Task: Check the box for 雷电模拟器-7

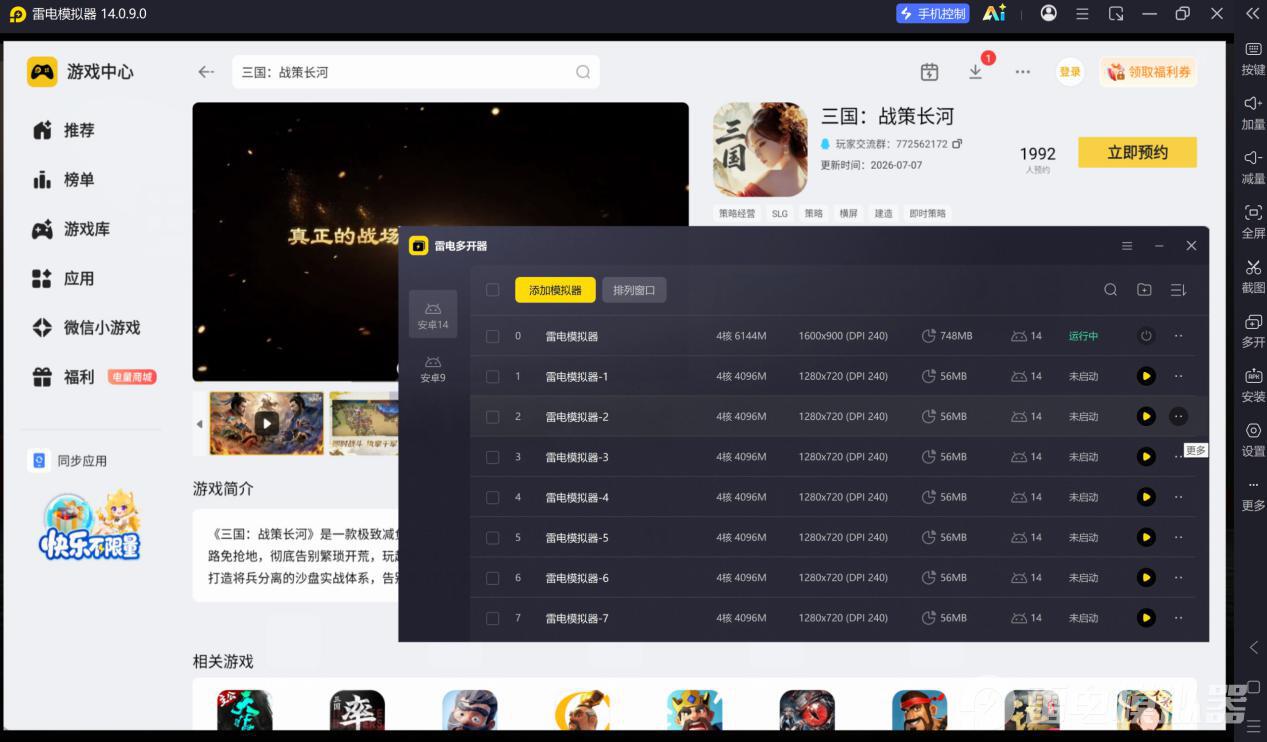Action: pos(492,618)
